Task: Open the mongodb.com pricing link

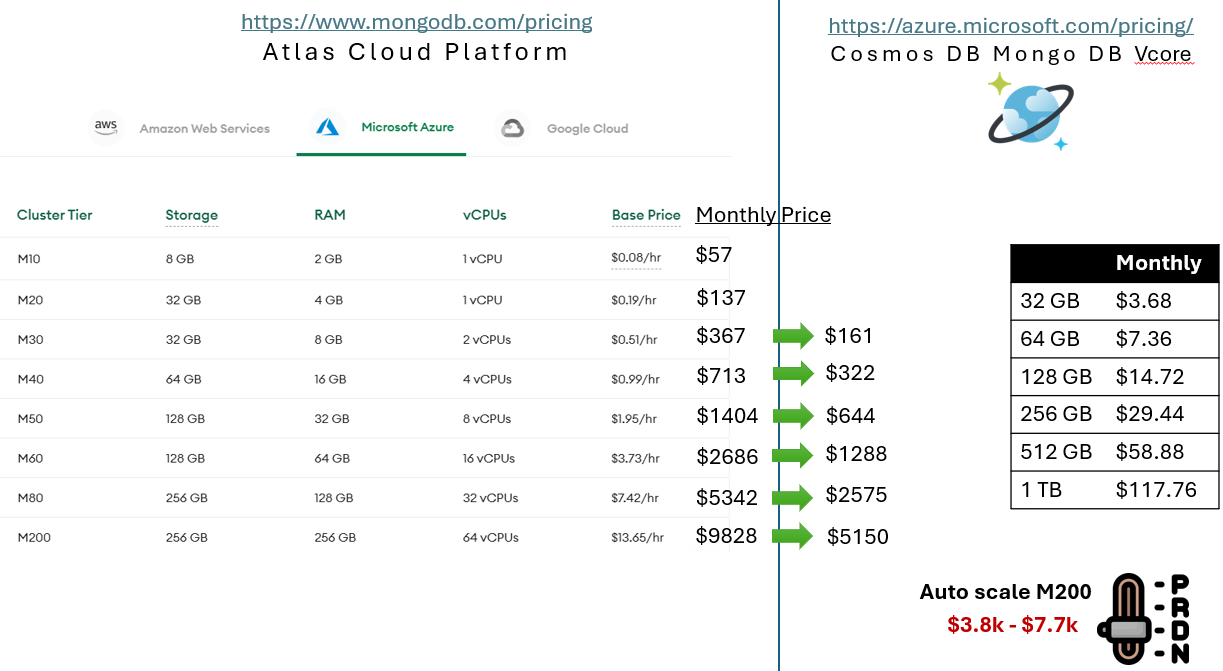Action: coord(416,22)
